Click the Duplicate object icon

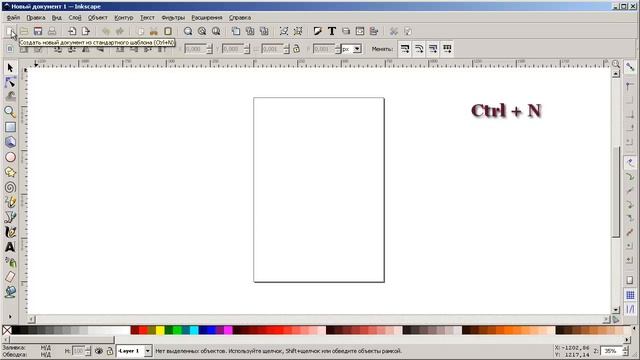pos(236,31)
